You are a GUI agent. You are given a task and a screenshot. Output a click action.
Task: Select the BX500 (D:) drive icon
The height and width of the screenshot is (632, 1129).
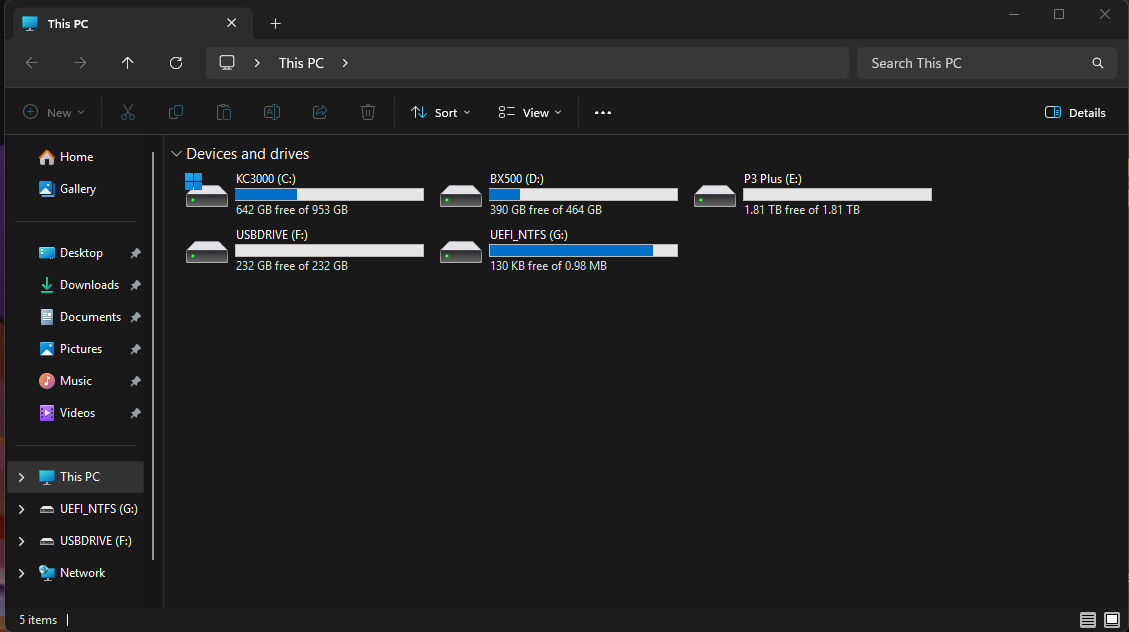click(x=461, y=195)
